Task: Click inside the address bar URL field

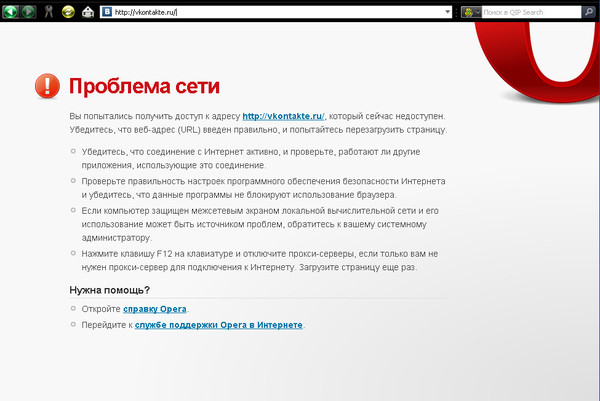Action: [277, 12]
